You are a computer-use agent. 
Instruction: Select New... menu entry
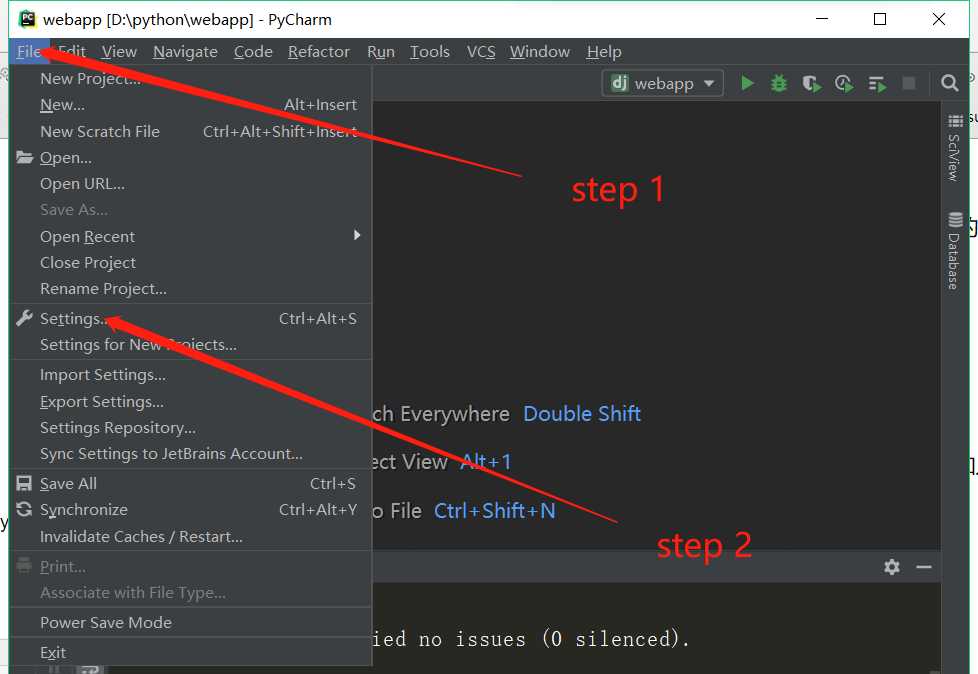coord(191,105)
